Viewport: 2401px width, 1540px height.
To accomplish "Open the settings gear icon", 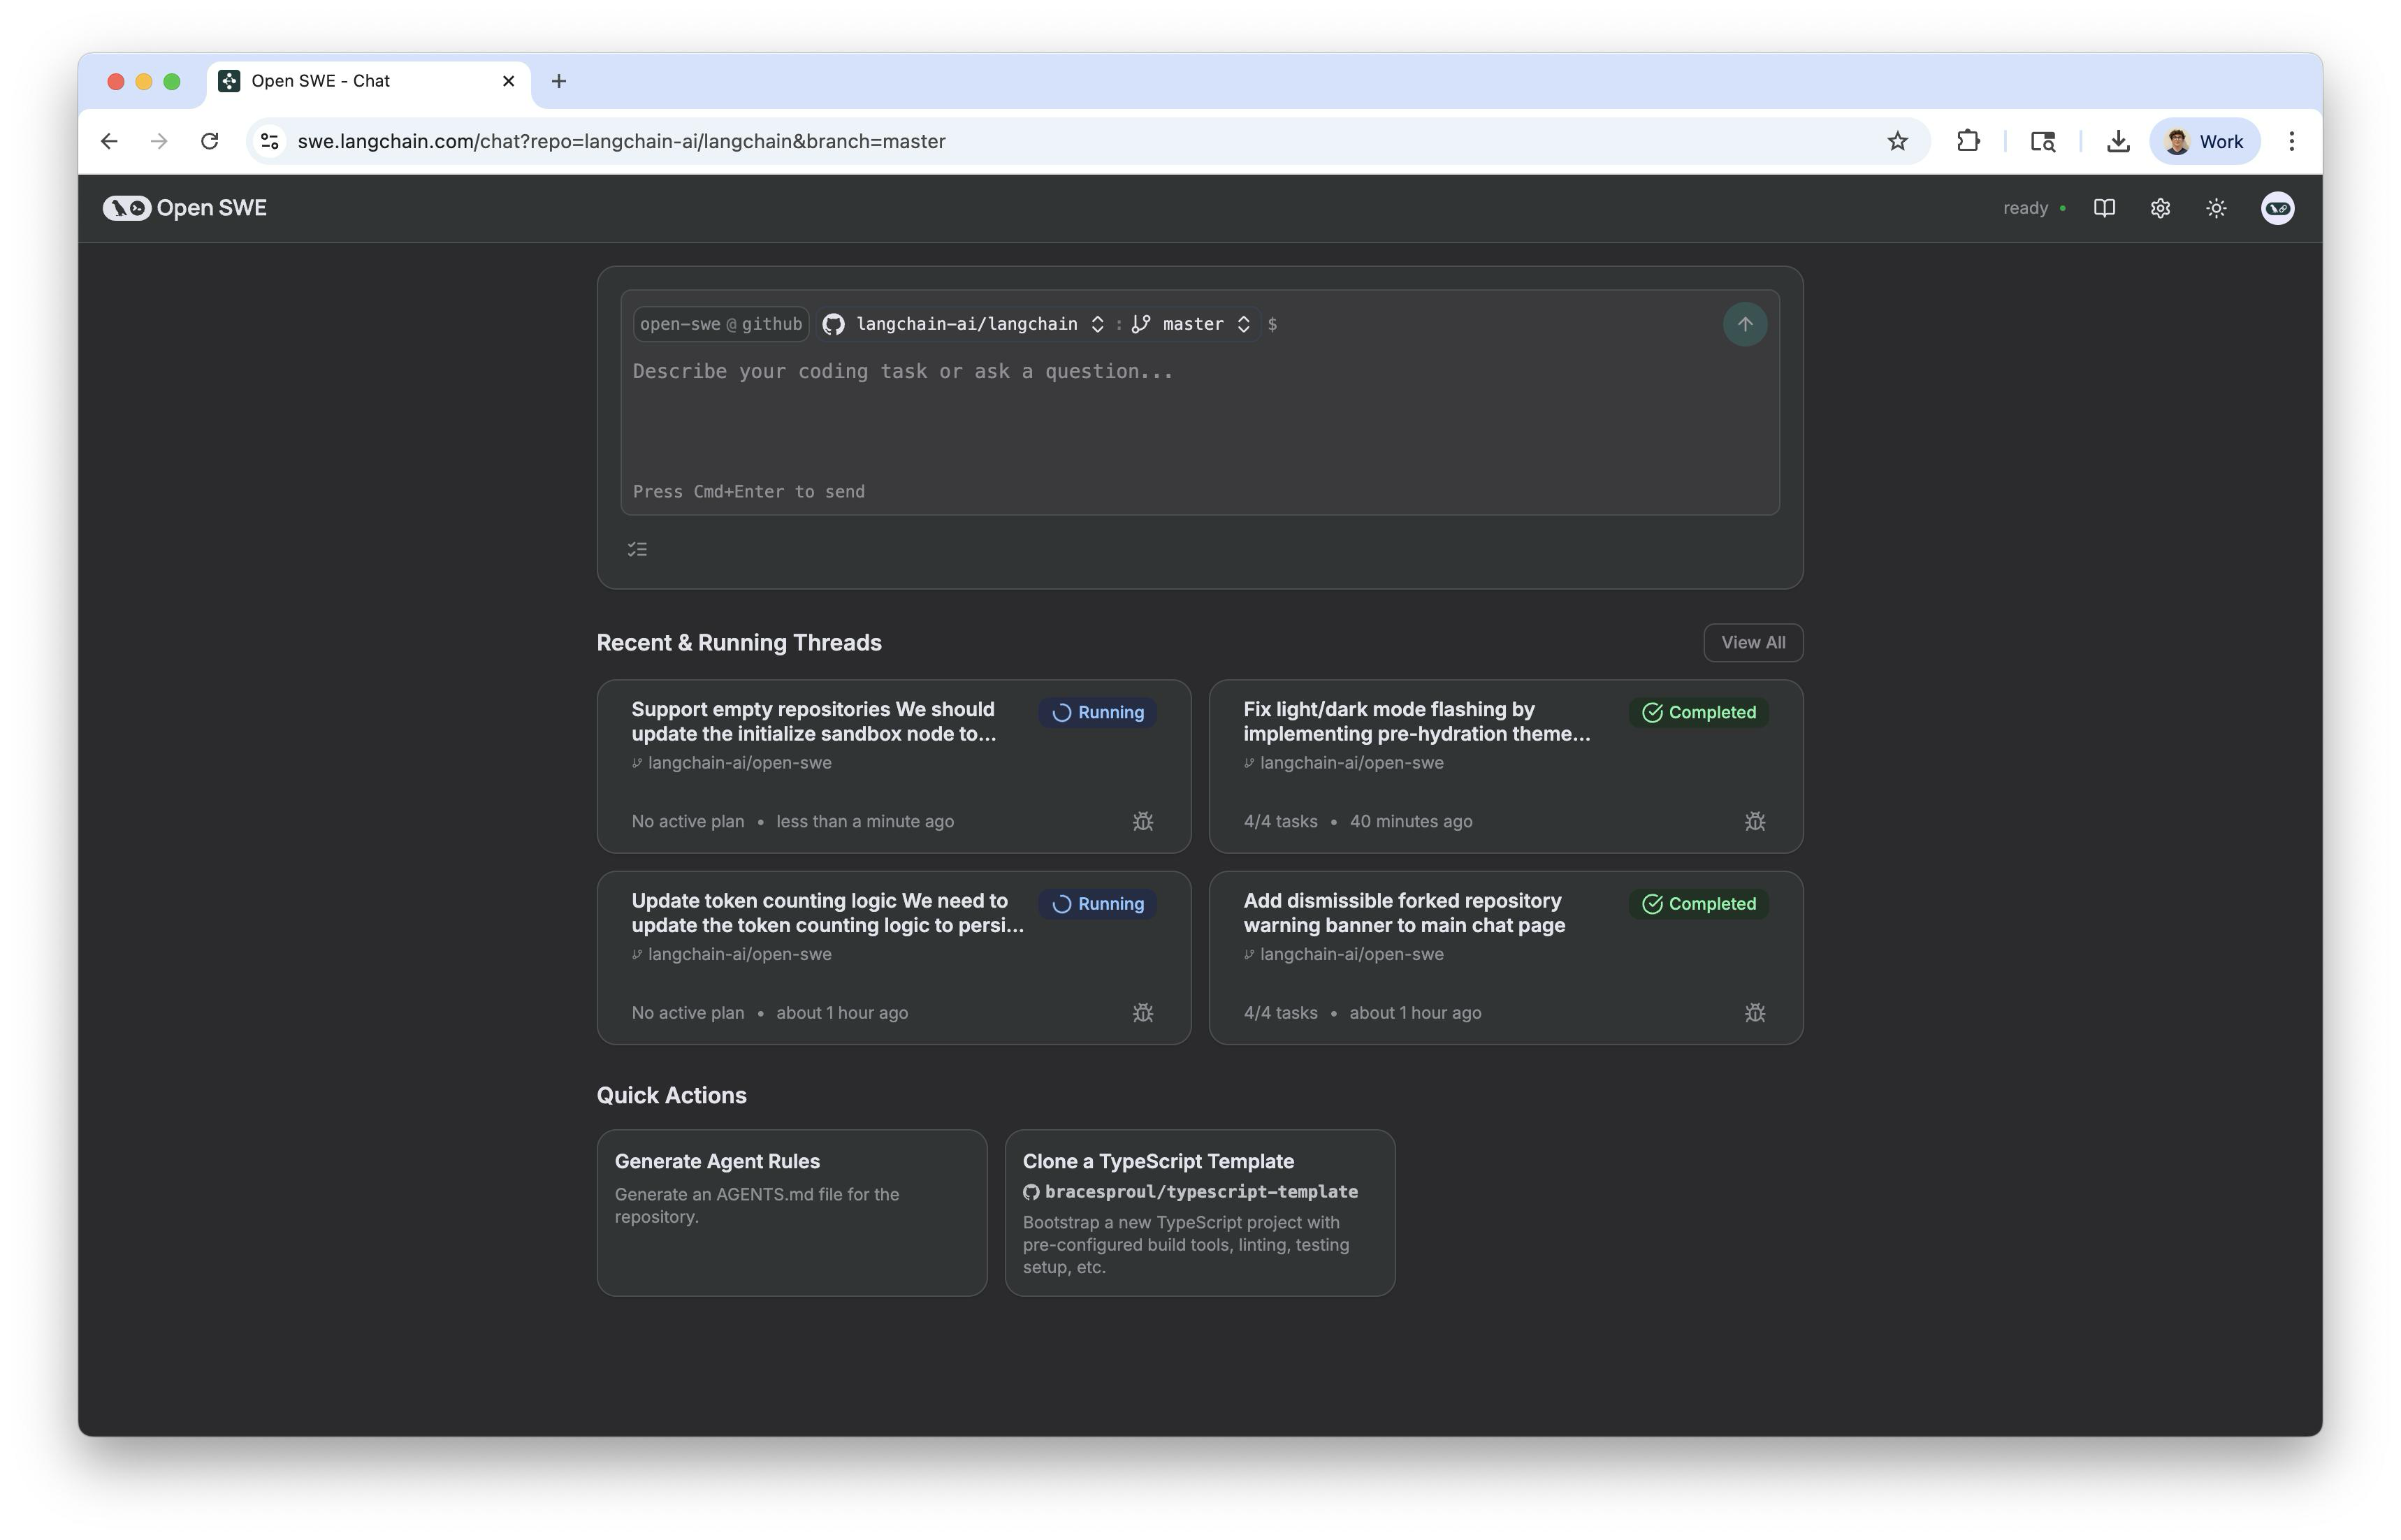I will click(2160, 208).
